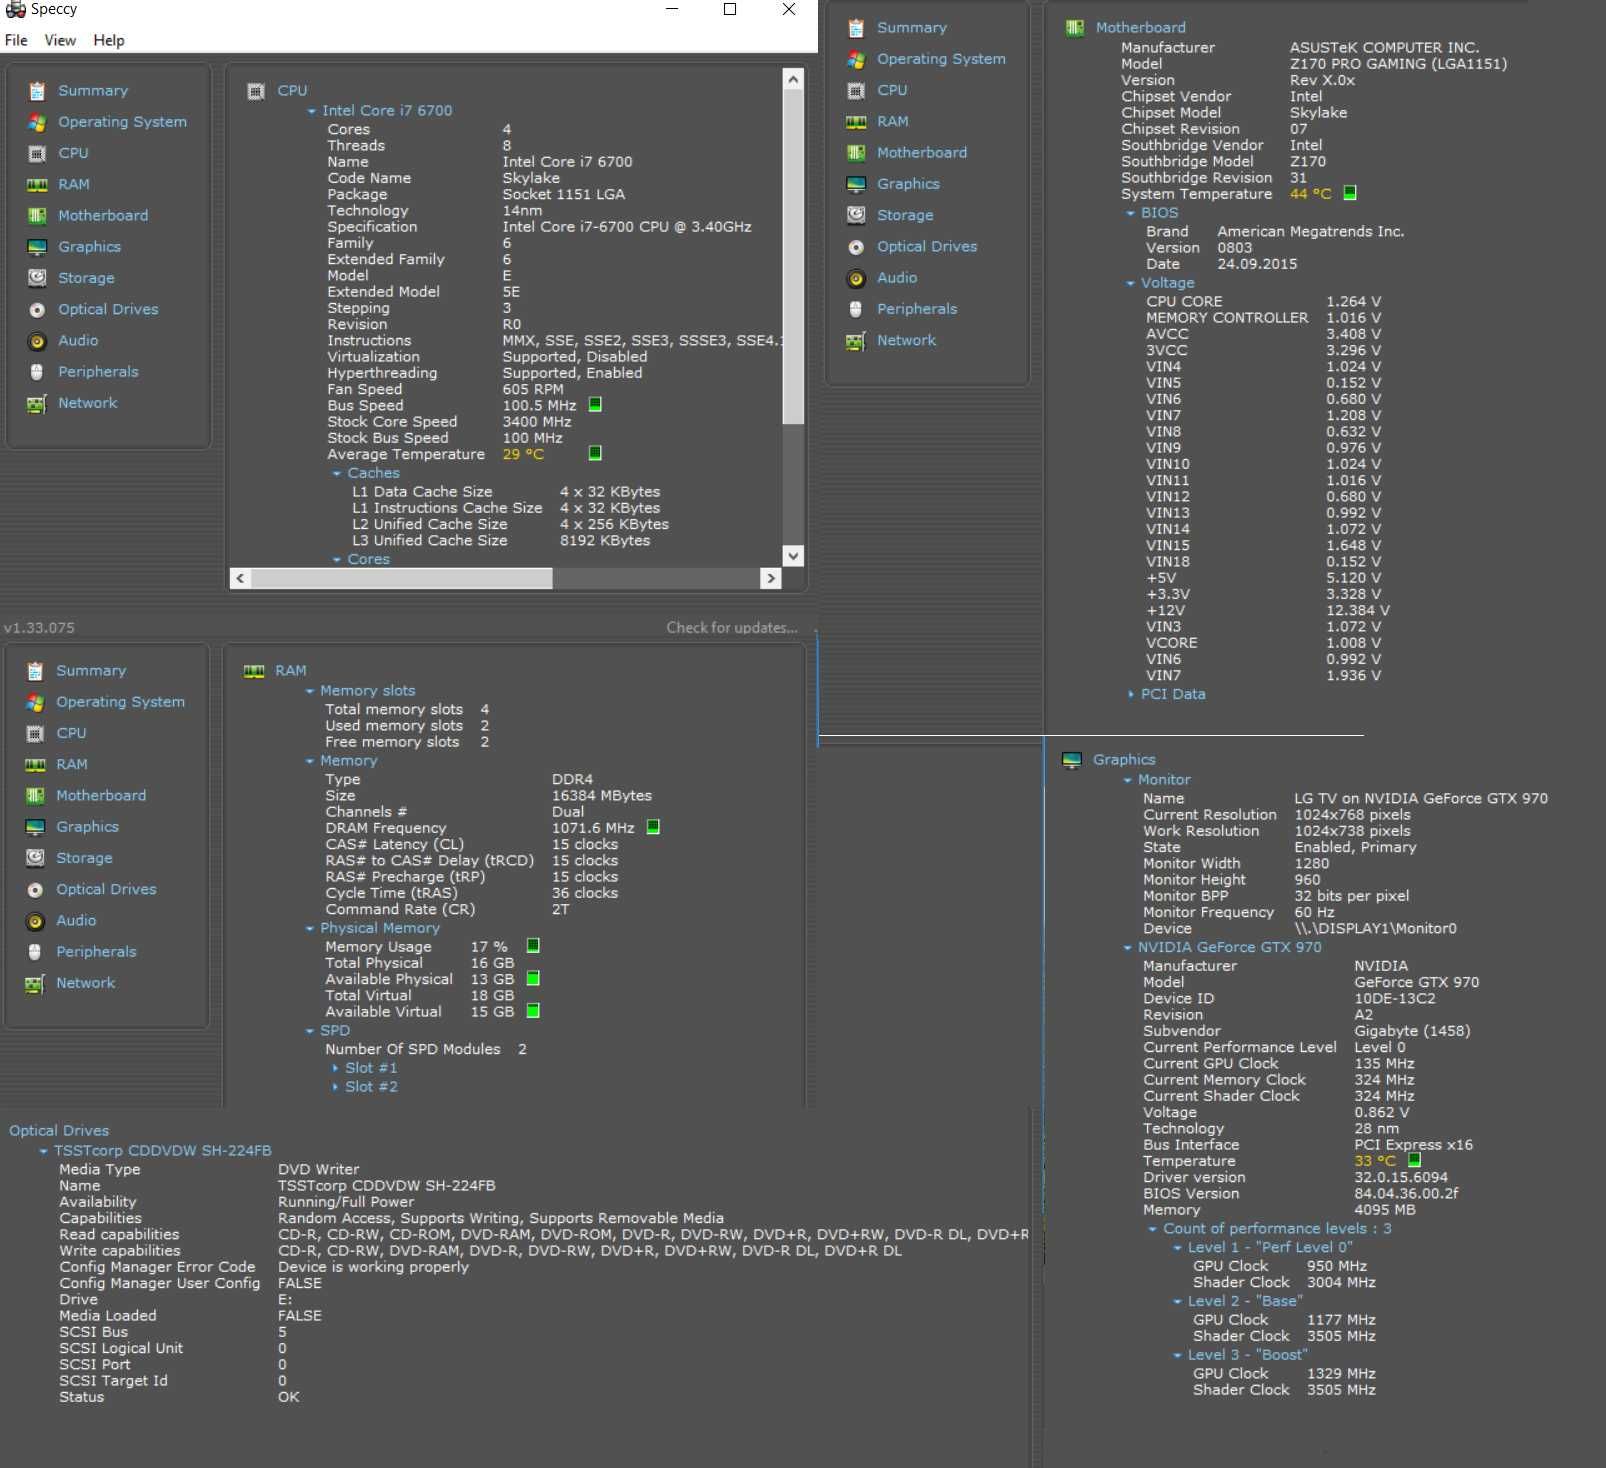Open Network icon in sidebar beside Motherboard panel
This screenshot has height=1468, width=1606.
pos(856,341)
